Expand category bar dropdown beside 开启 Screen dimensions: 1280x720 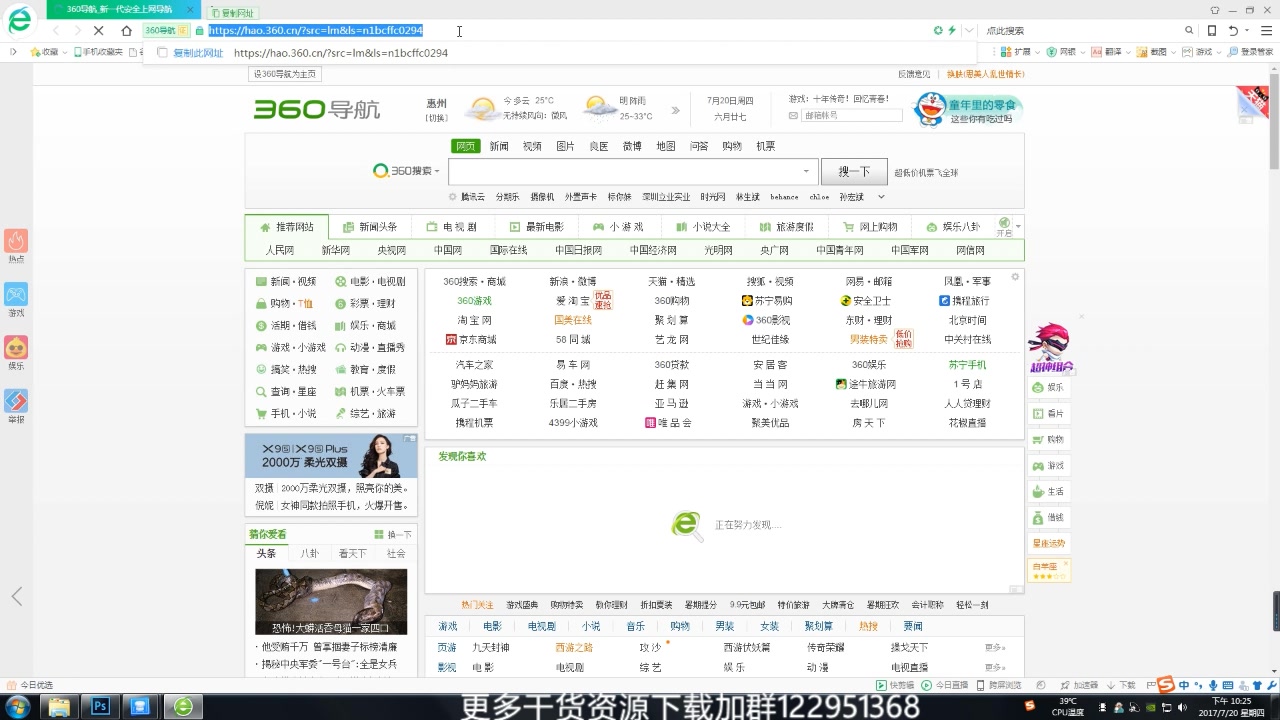pos(1019,227)
